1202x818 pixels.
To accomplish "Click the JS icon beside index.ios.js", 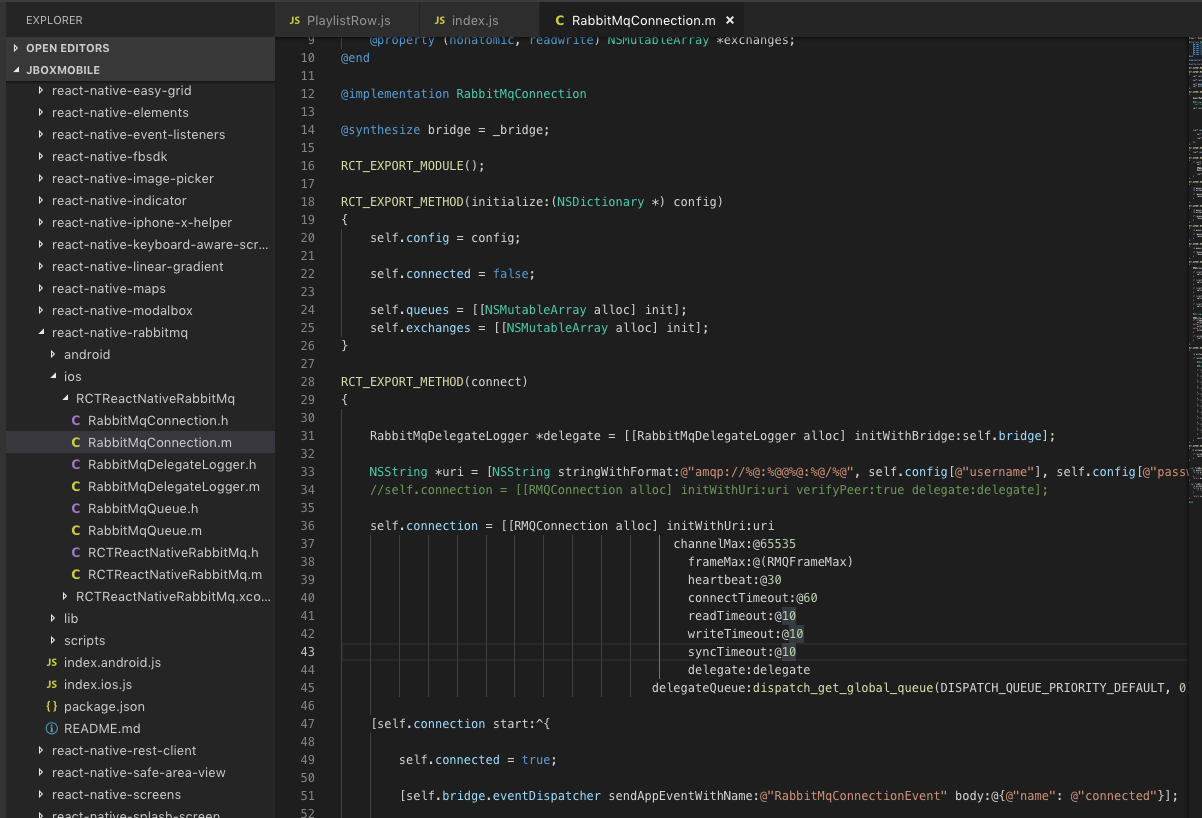I will click(51, 684).
